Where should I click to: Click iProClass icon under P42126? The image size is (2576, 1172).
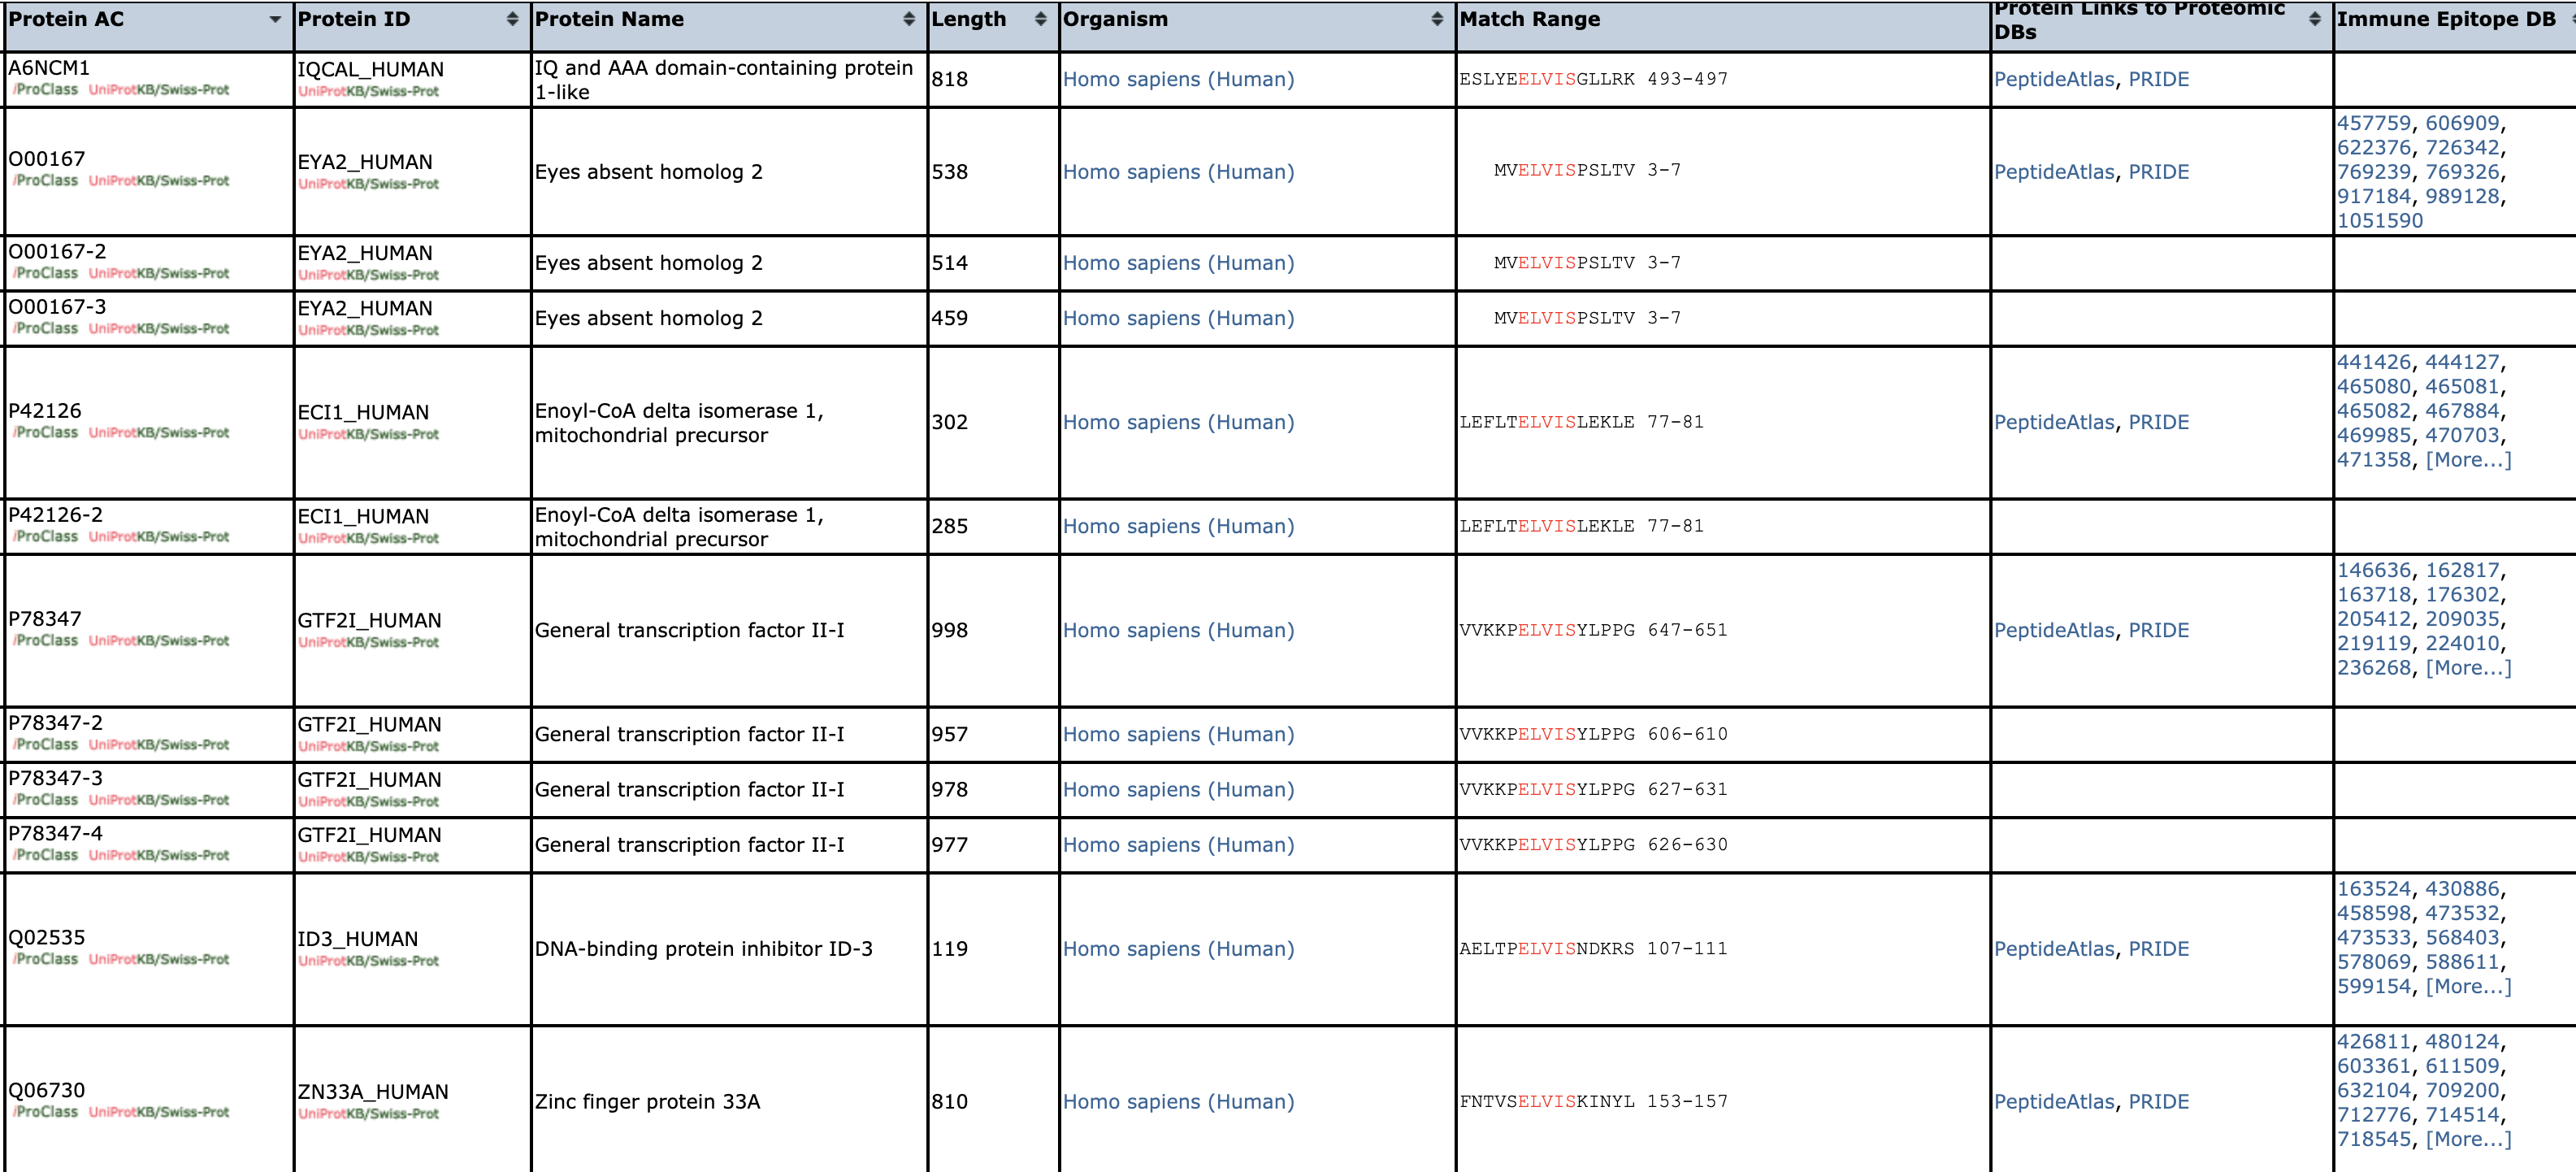tap(45, 433)
